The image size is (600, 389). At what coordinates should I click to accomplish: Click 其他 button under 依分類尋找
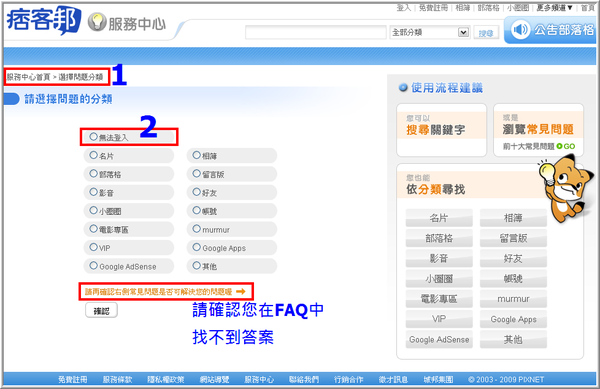(513, 339)
